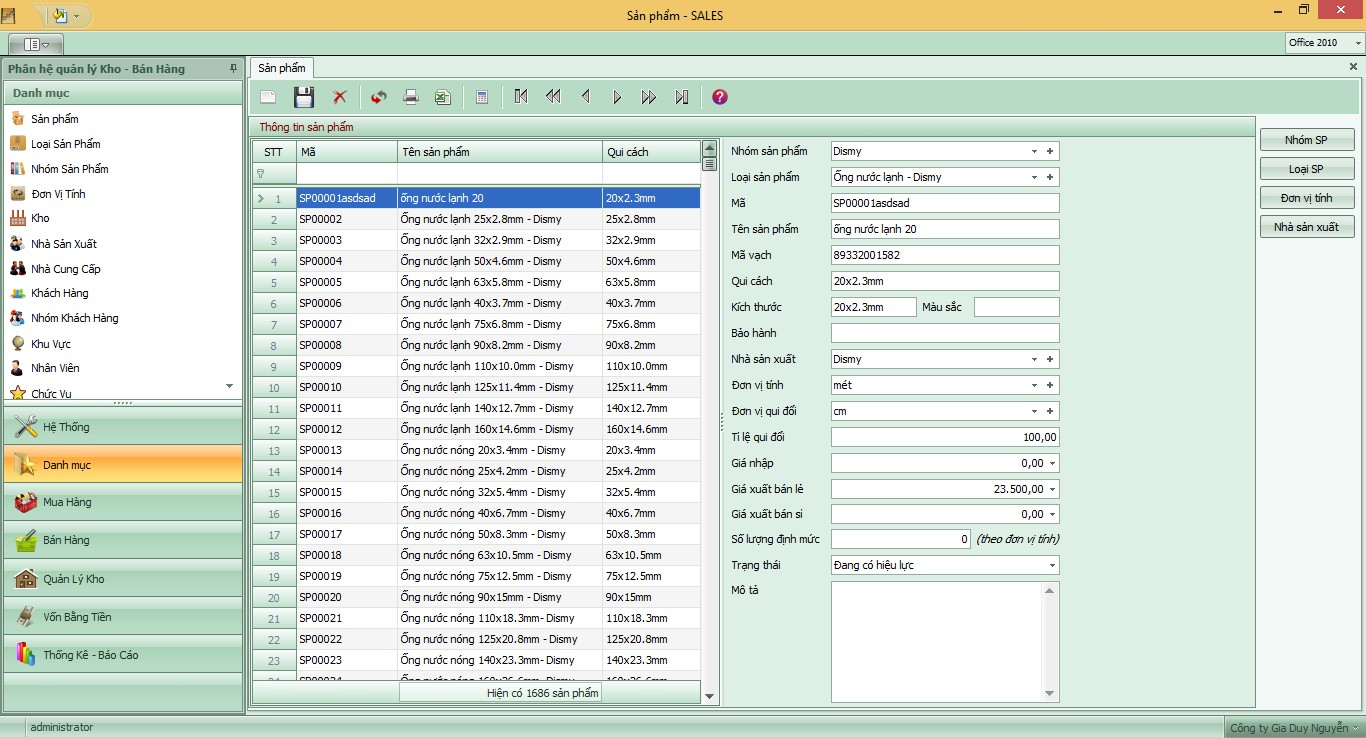Open Nhà Sản Xuất category
This screenshot has width=1366, height=738.
click(x=64, y=244)
